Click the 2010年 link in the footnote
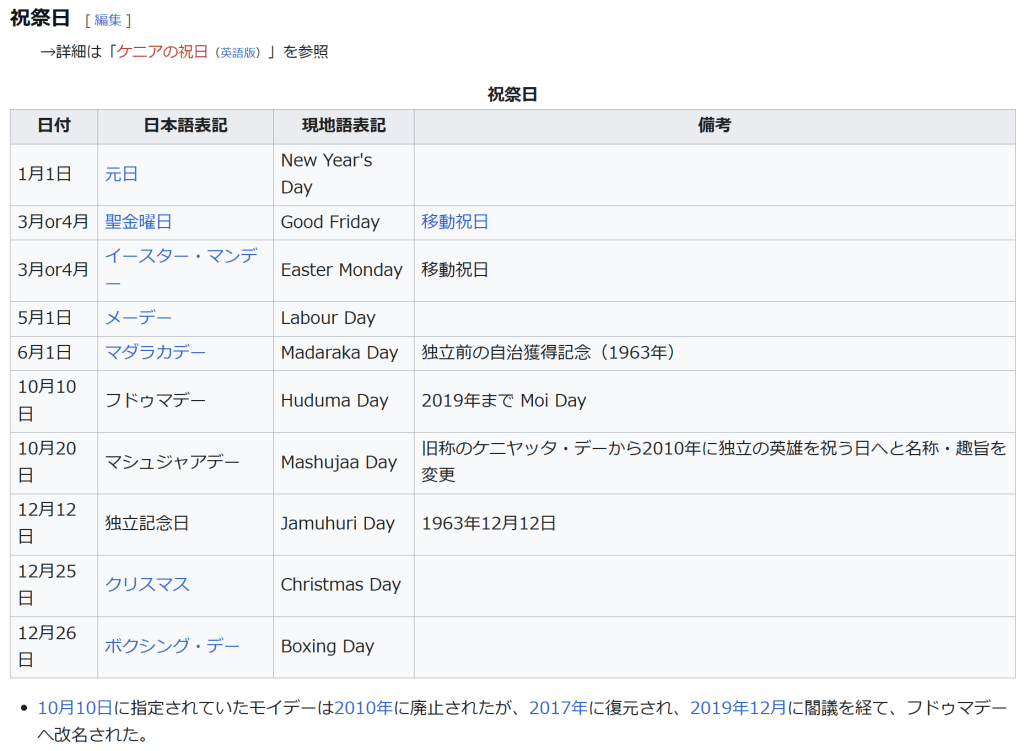This screenshot has height=751, width=1024. 364,708
